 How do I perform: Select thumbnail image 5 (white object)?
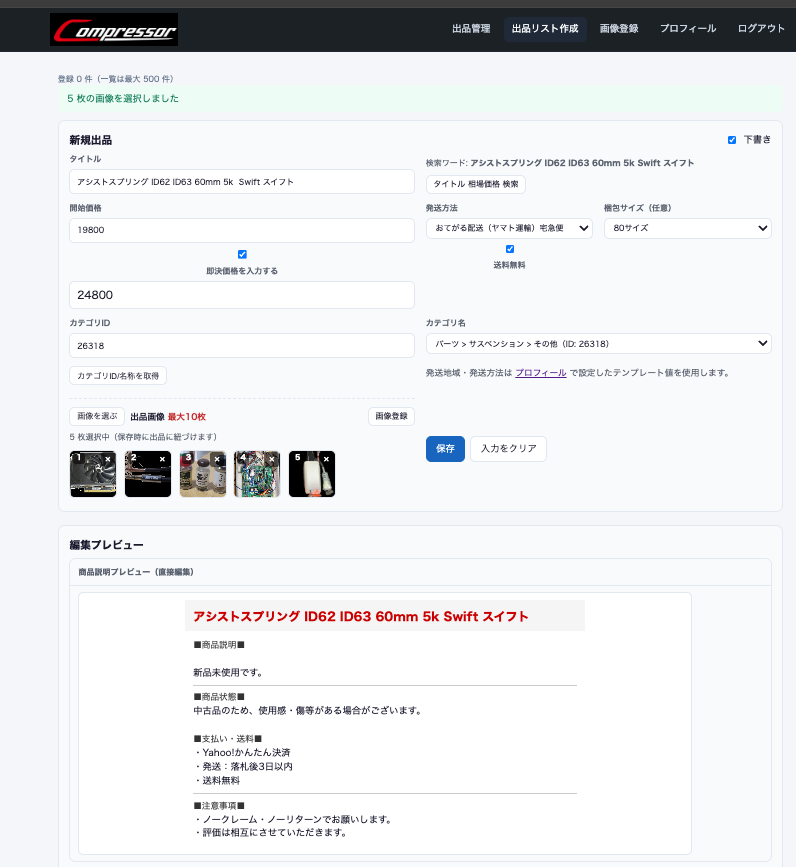click(x=312, y=474)
